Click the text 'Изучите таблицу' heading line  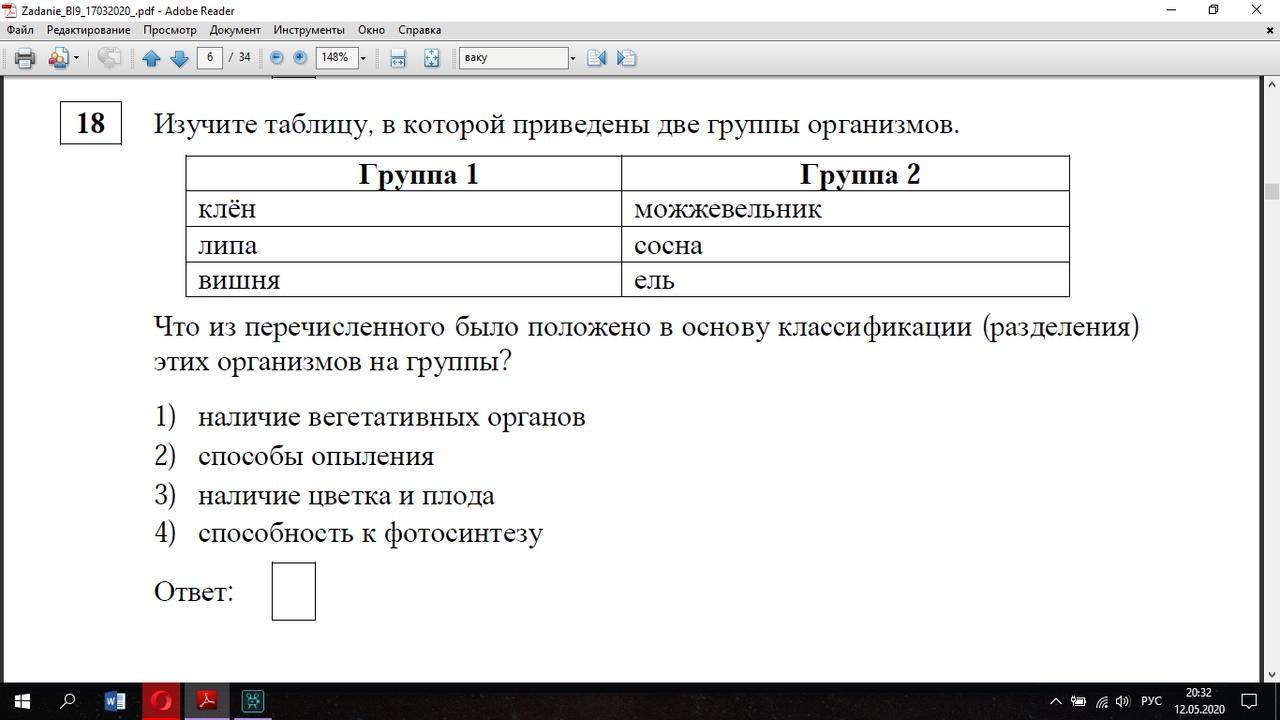(557, 124)
